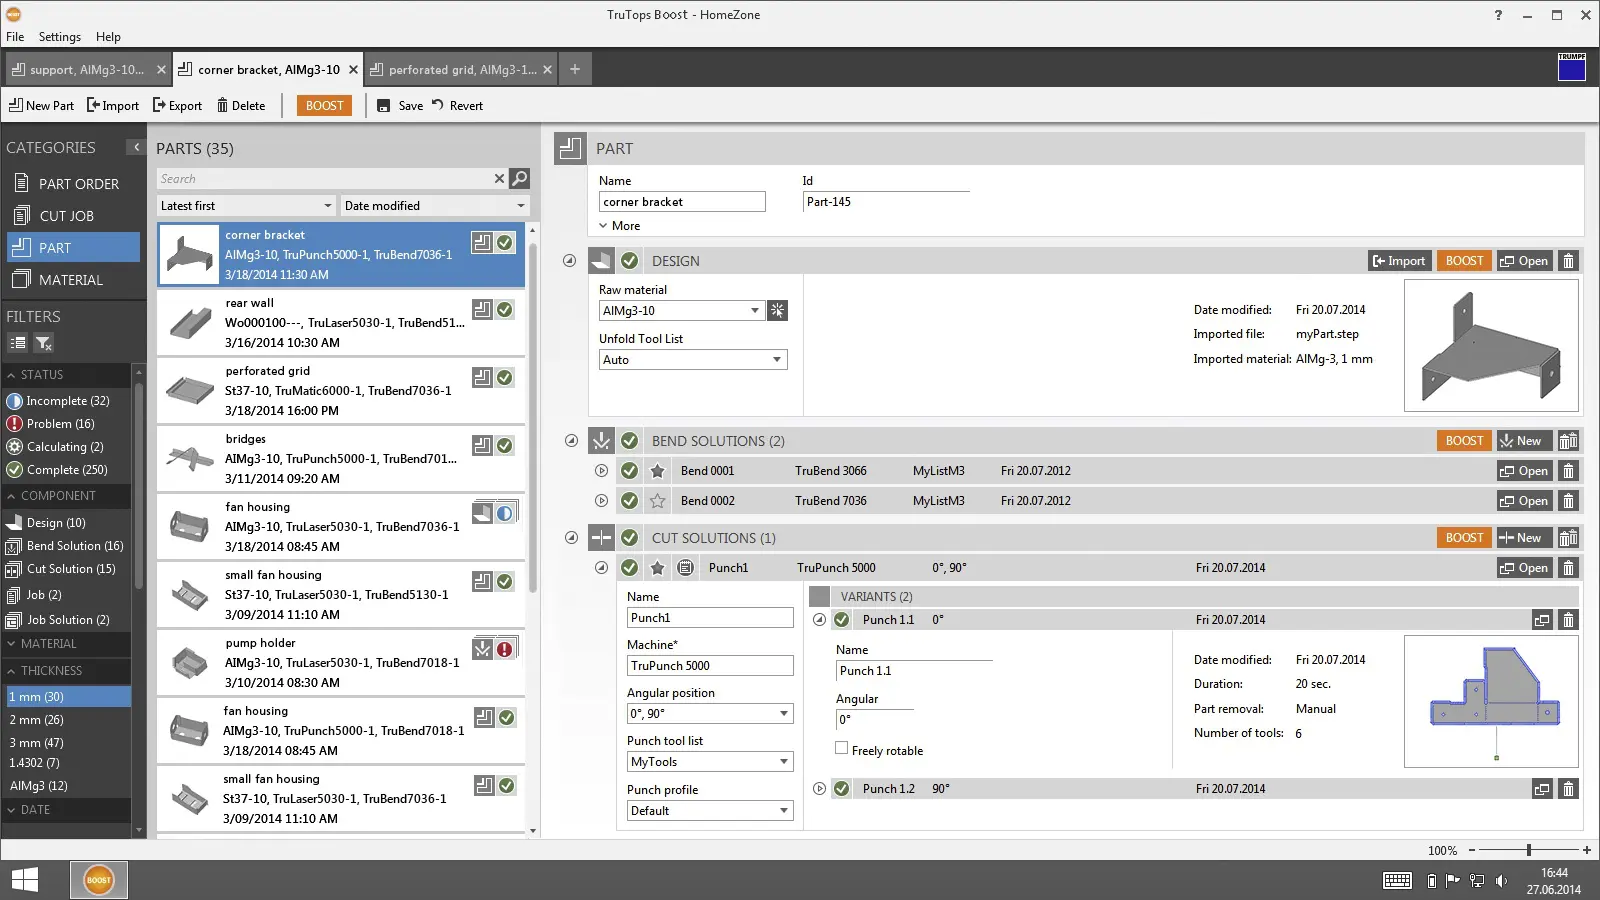Enable the Freely rotable checkbox
The height and width of the screenshot is (900, 1600).
tap(842, 748)
